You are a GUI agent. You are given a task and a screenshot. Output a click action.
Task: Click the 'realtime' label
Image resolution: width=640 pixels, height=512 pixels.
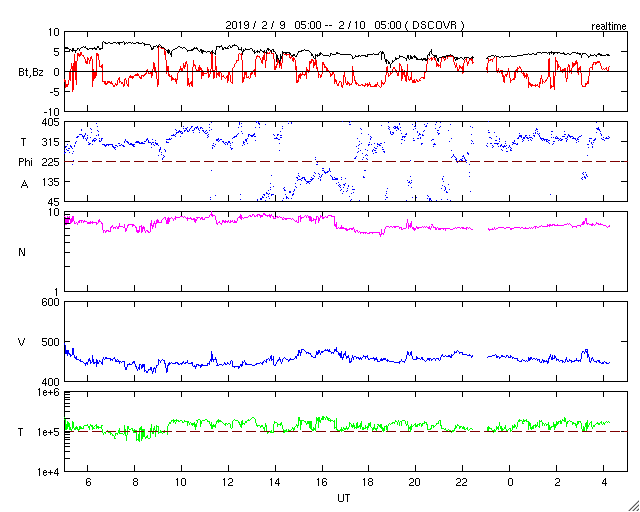[x=609, y=27]
